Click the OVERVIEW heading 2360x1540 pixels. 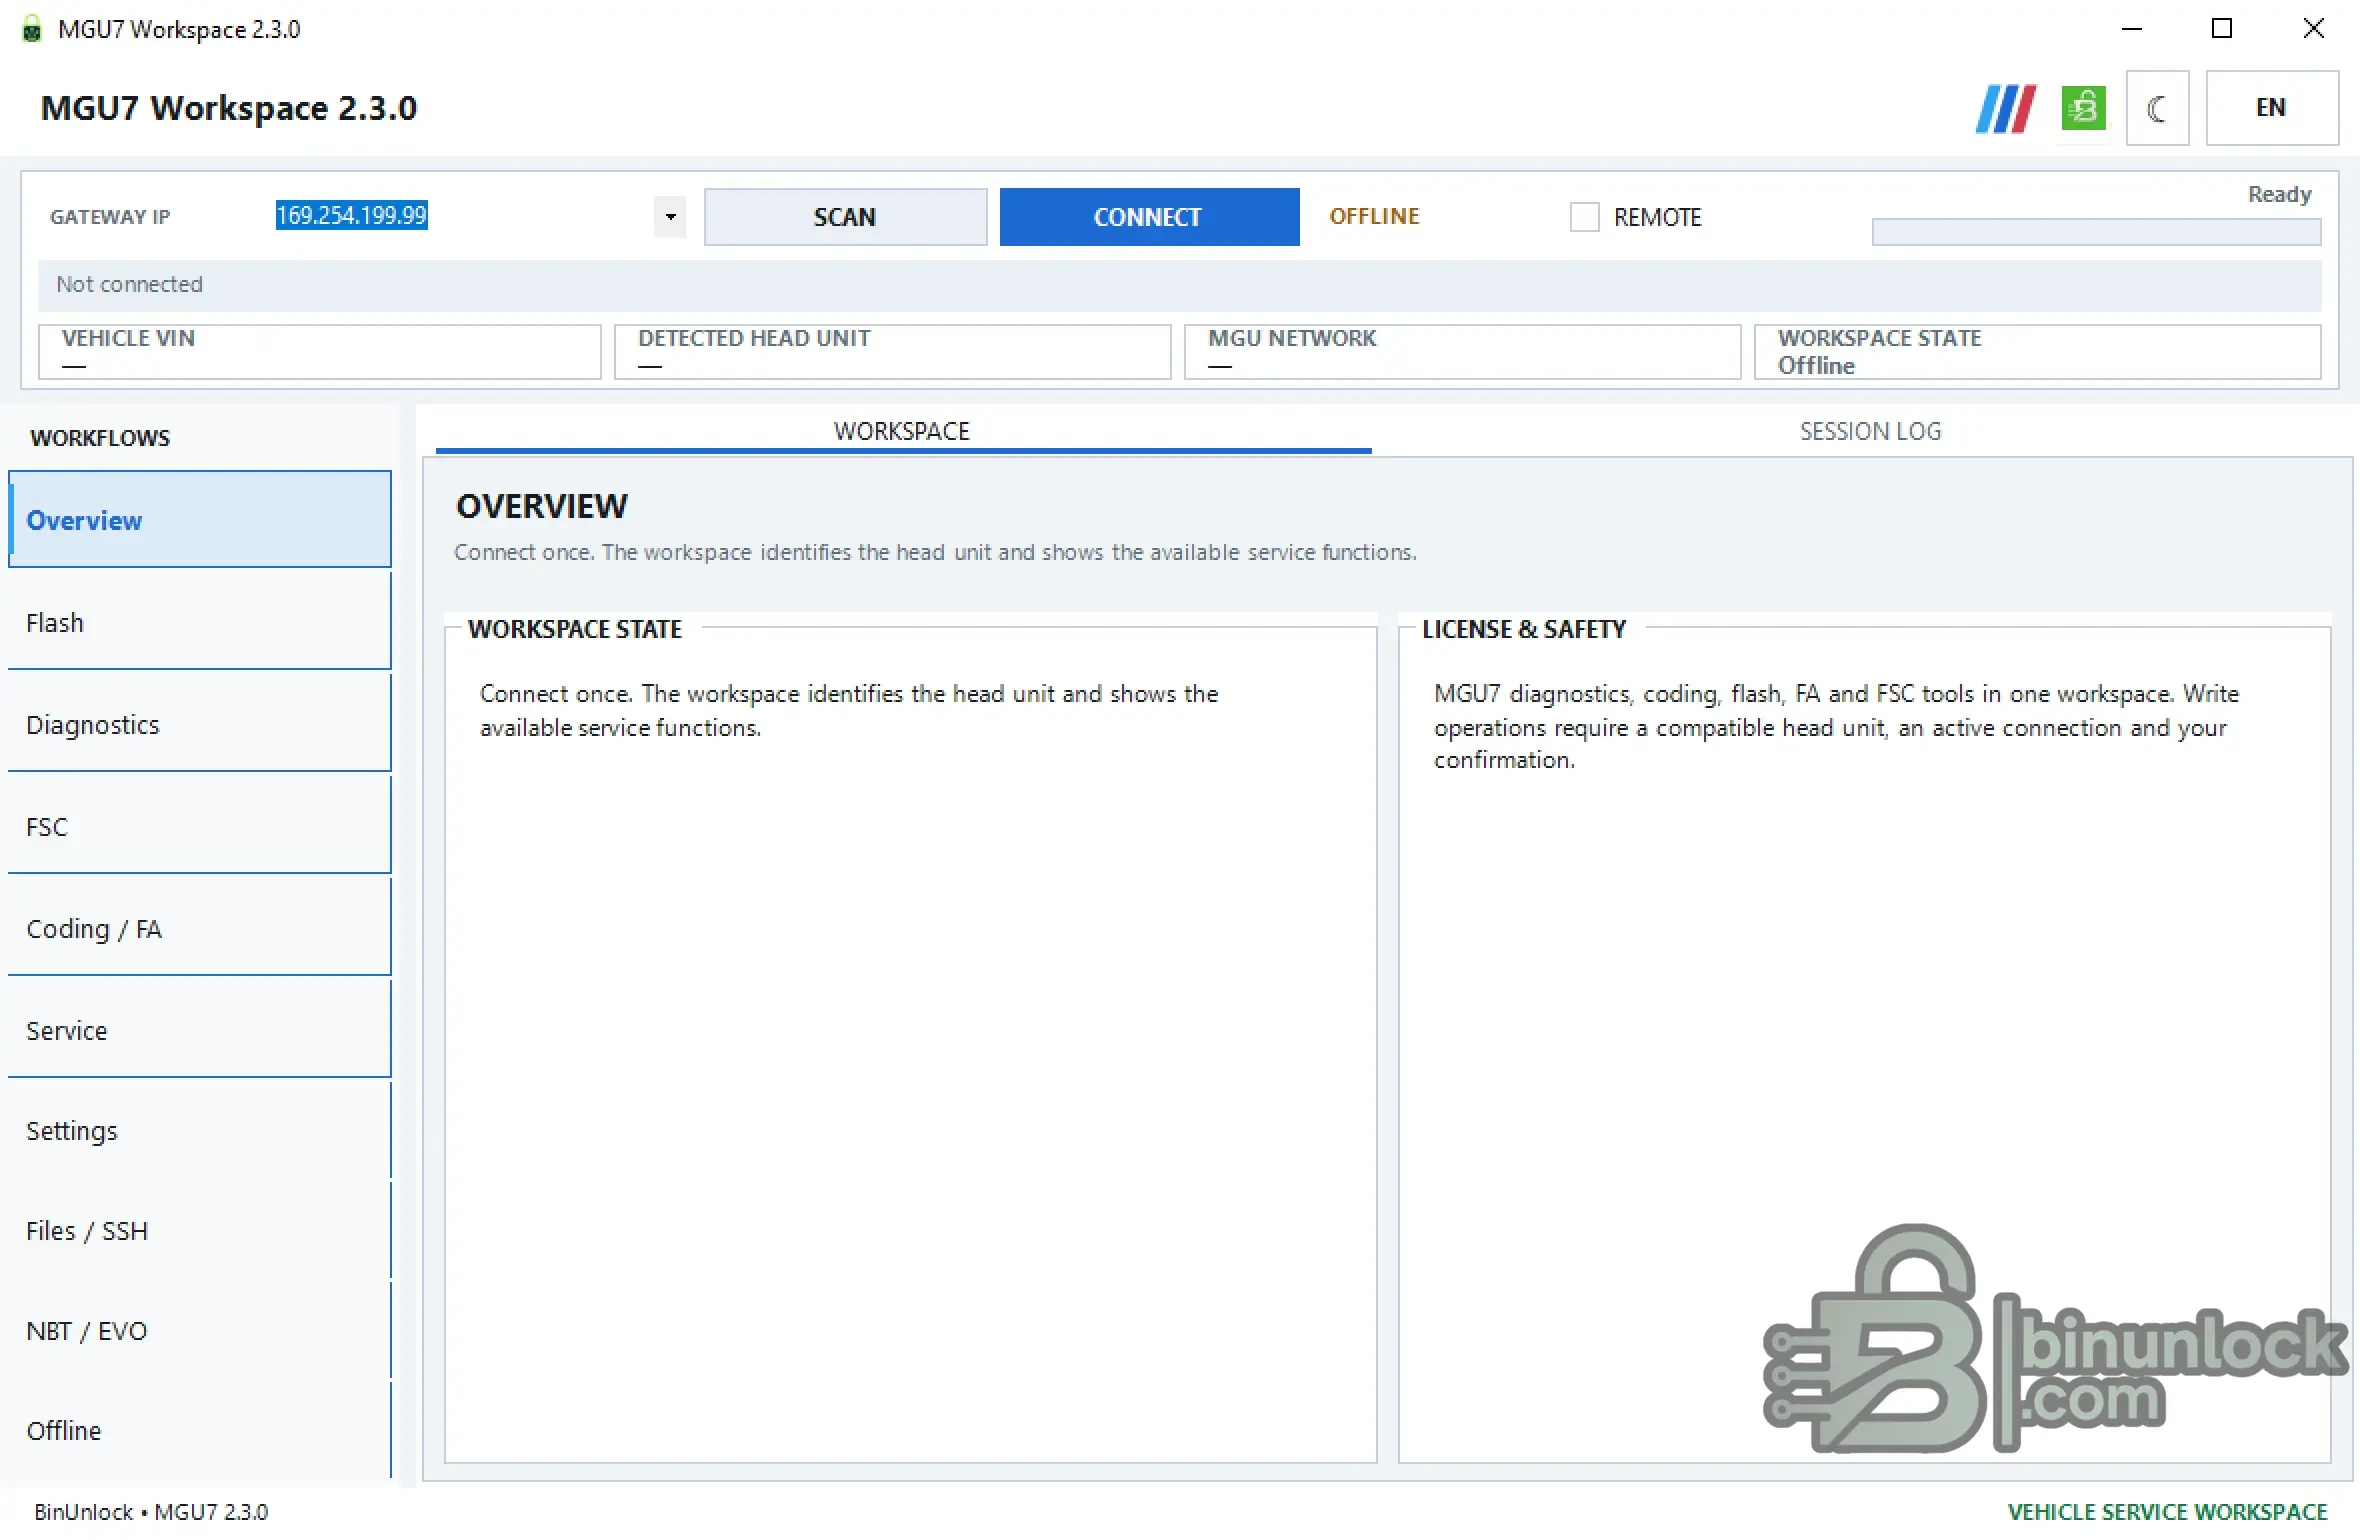[542, 506]
